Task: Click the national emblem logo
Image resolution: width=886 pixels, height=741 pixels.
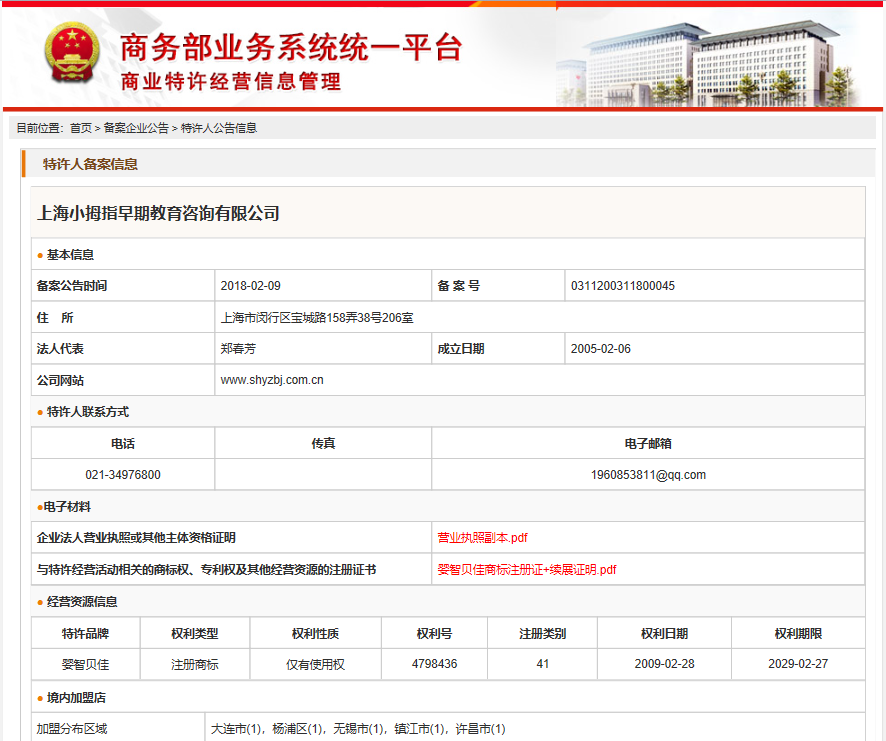Action: click(72, 53)
